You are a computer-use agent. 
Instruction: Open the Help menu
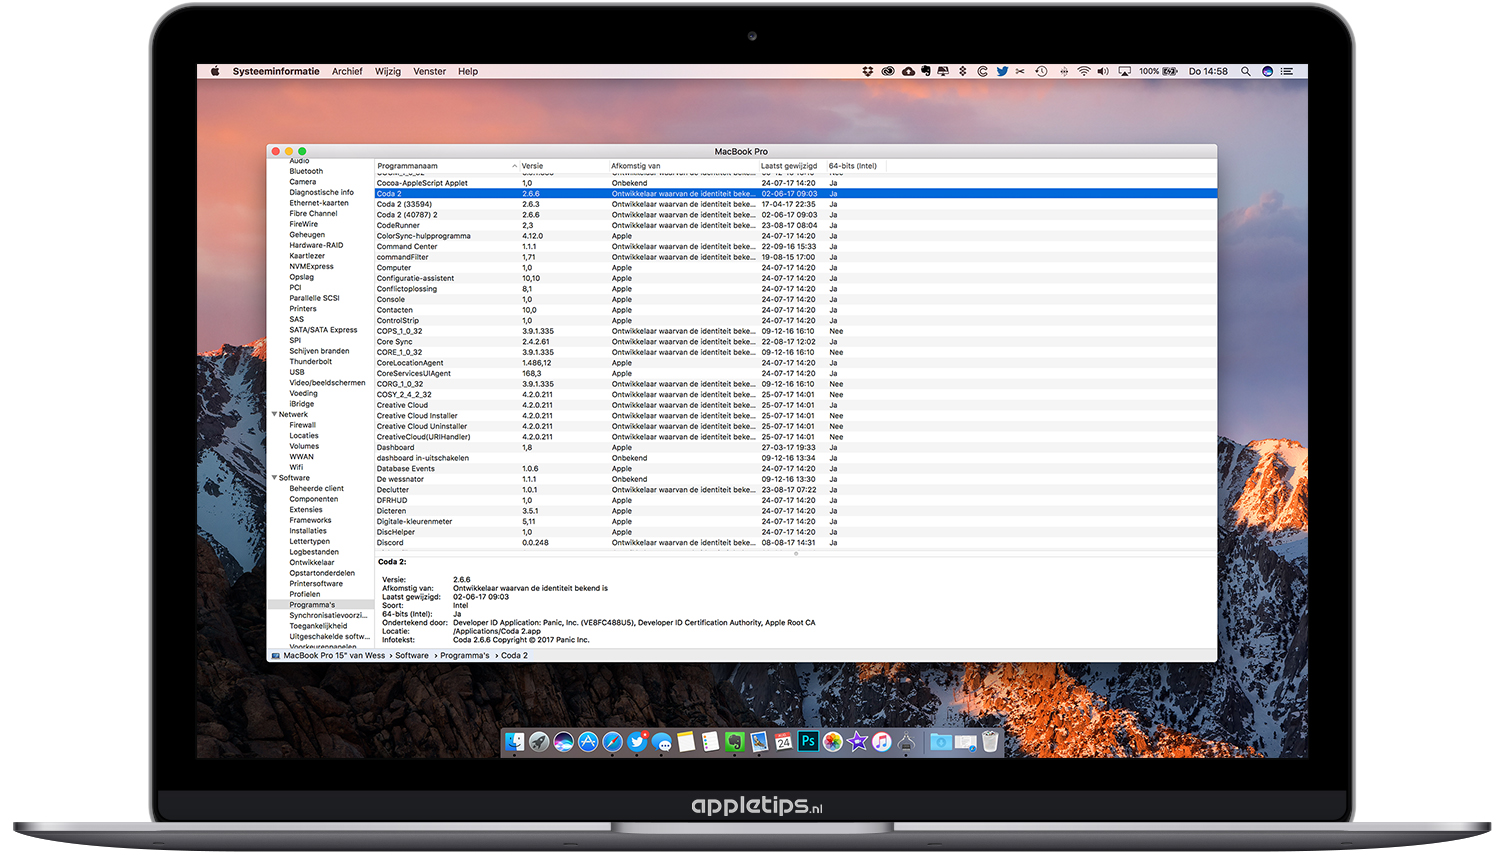click(x=468, y=71)
